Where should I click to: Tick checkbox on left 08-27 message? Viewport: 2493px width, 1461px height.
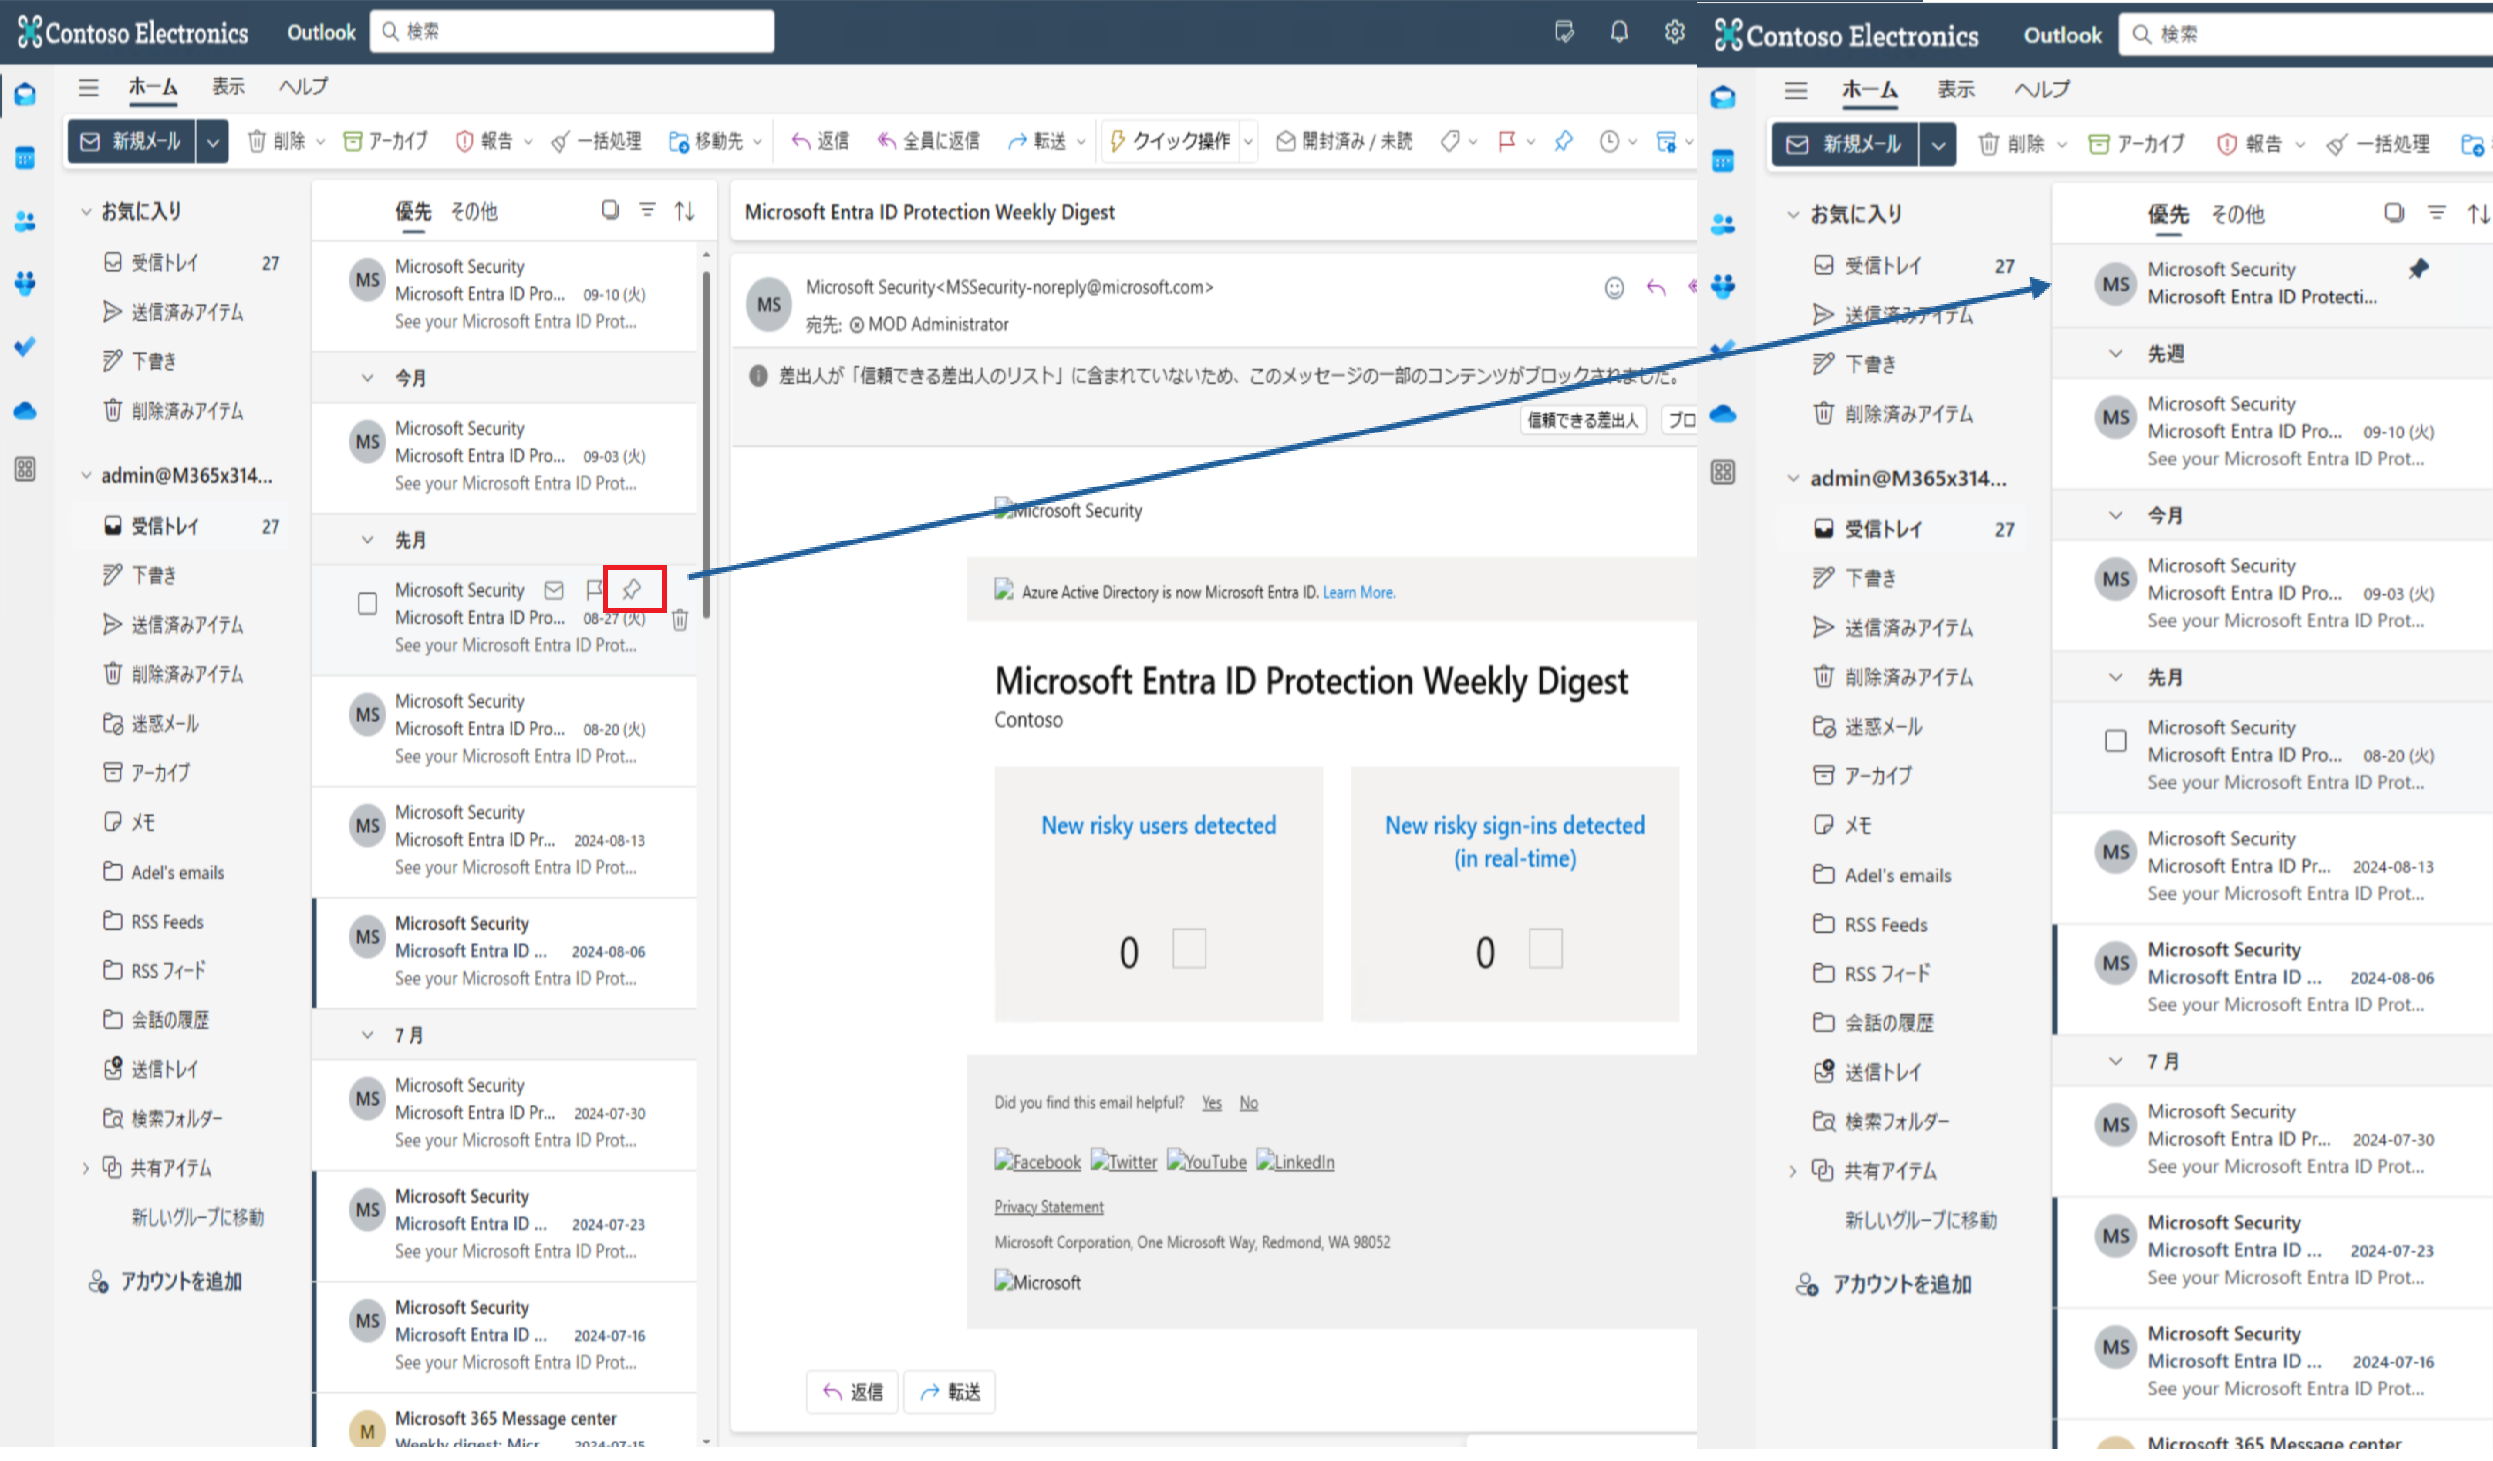368,604
